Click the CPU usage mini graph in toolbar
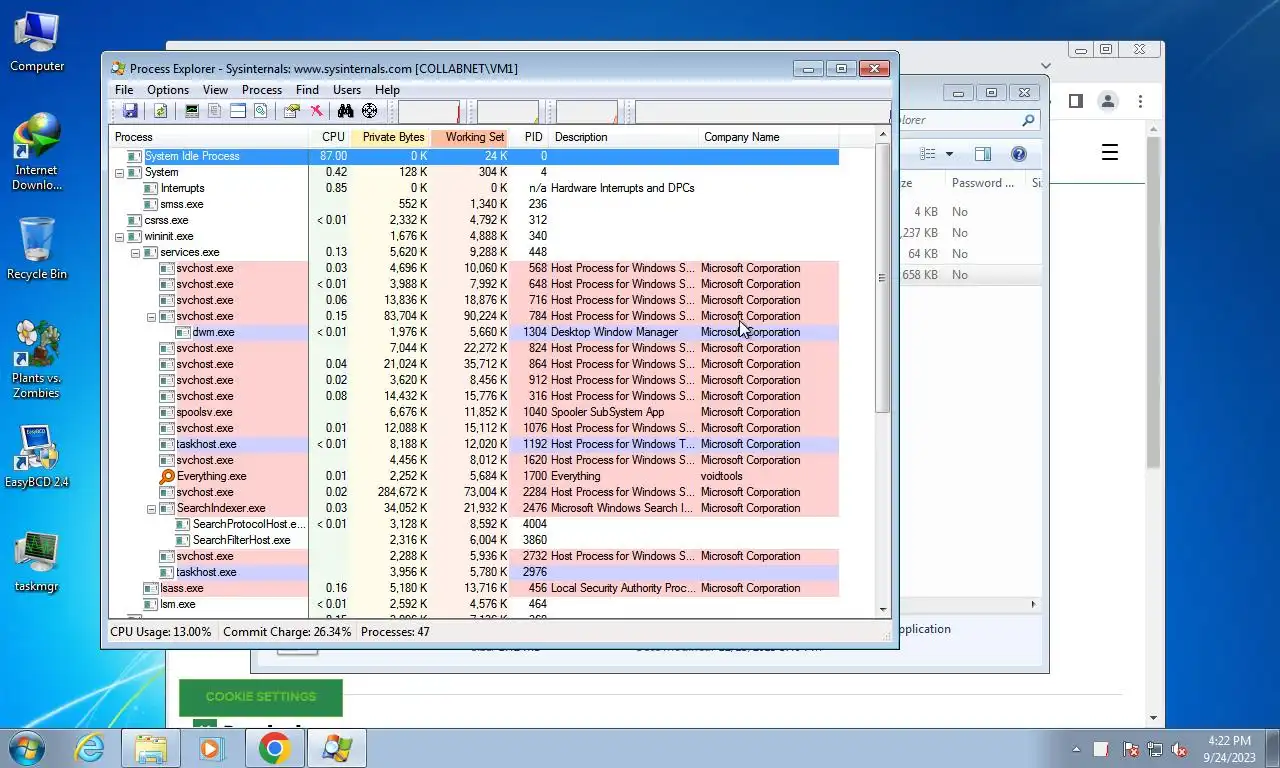The image size is (1280, 768). pyautogui.click(x=429, y=111)
